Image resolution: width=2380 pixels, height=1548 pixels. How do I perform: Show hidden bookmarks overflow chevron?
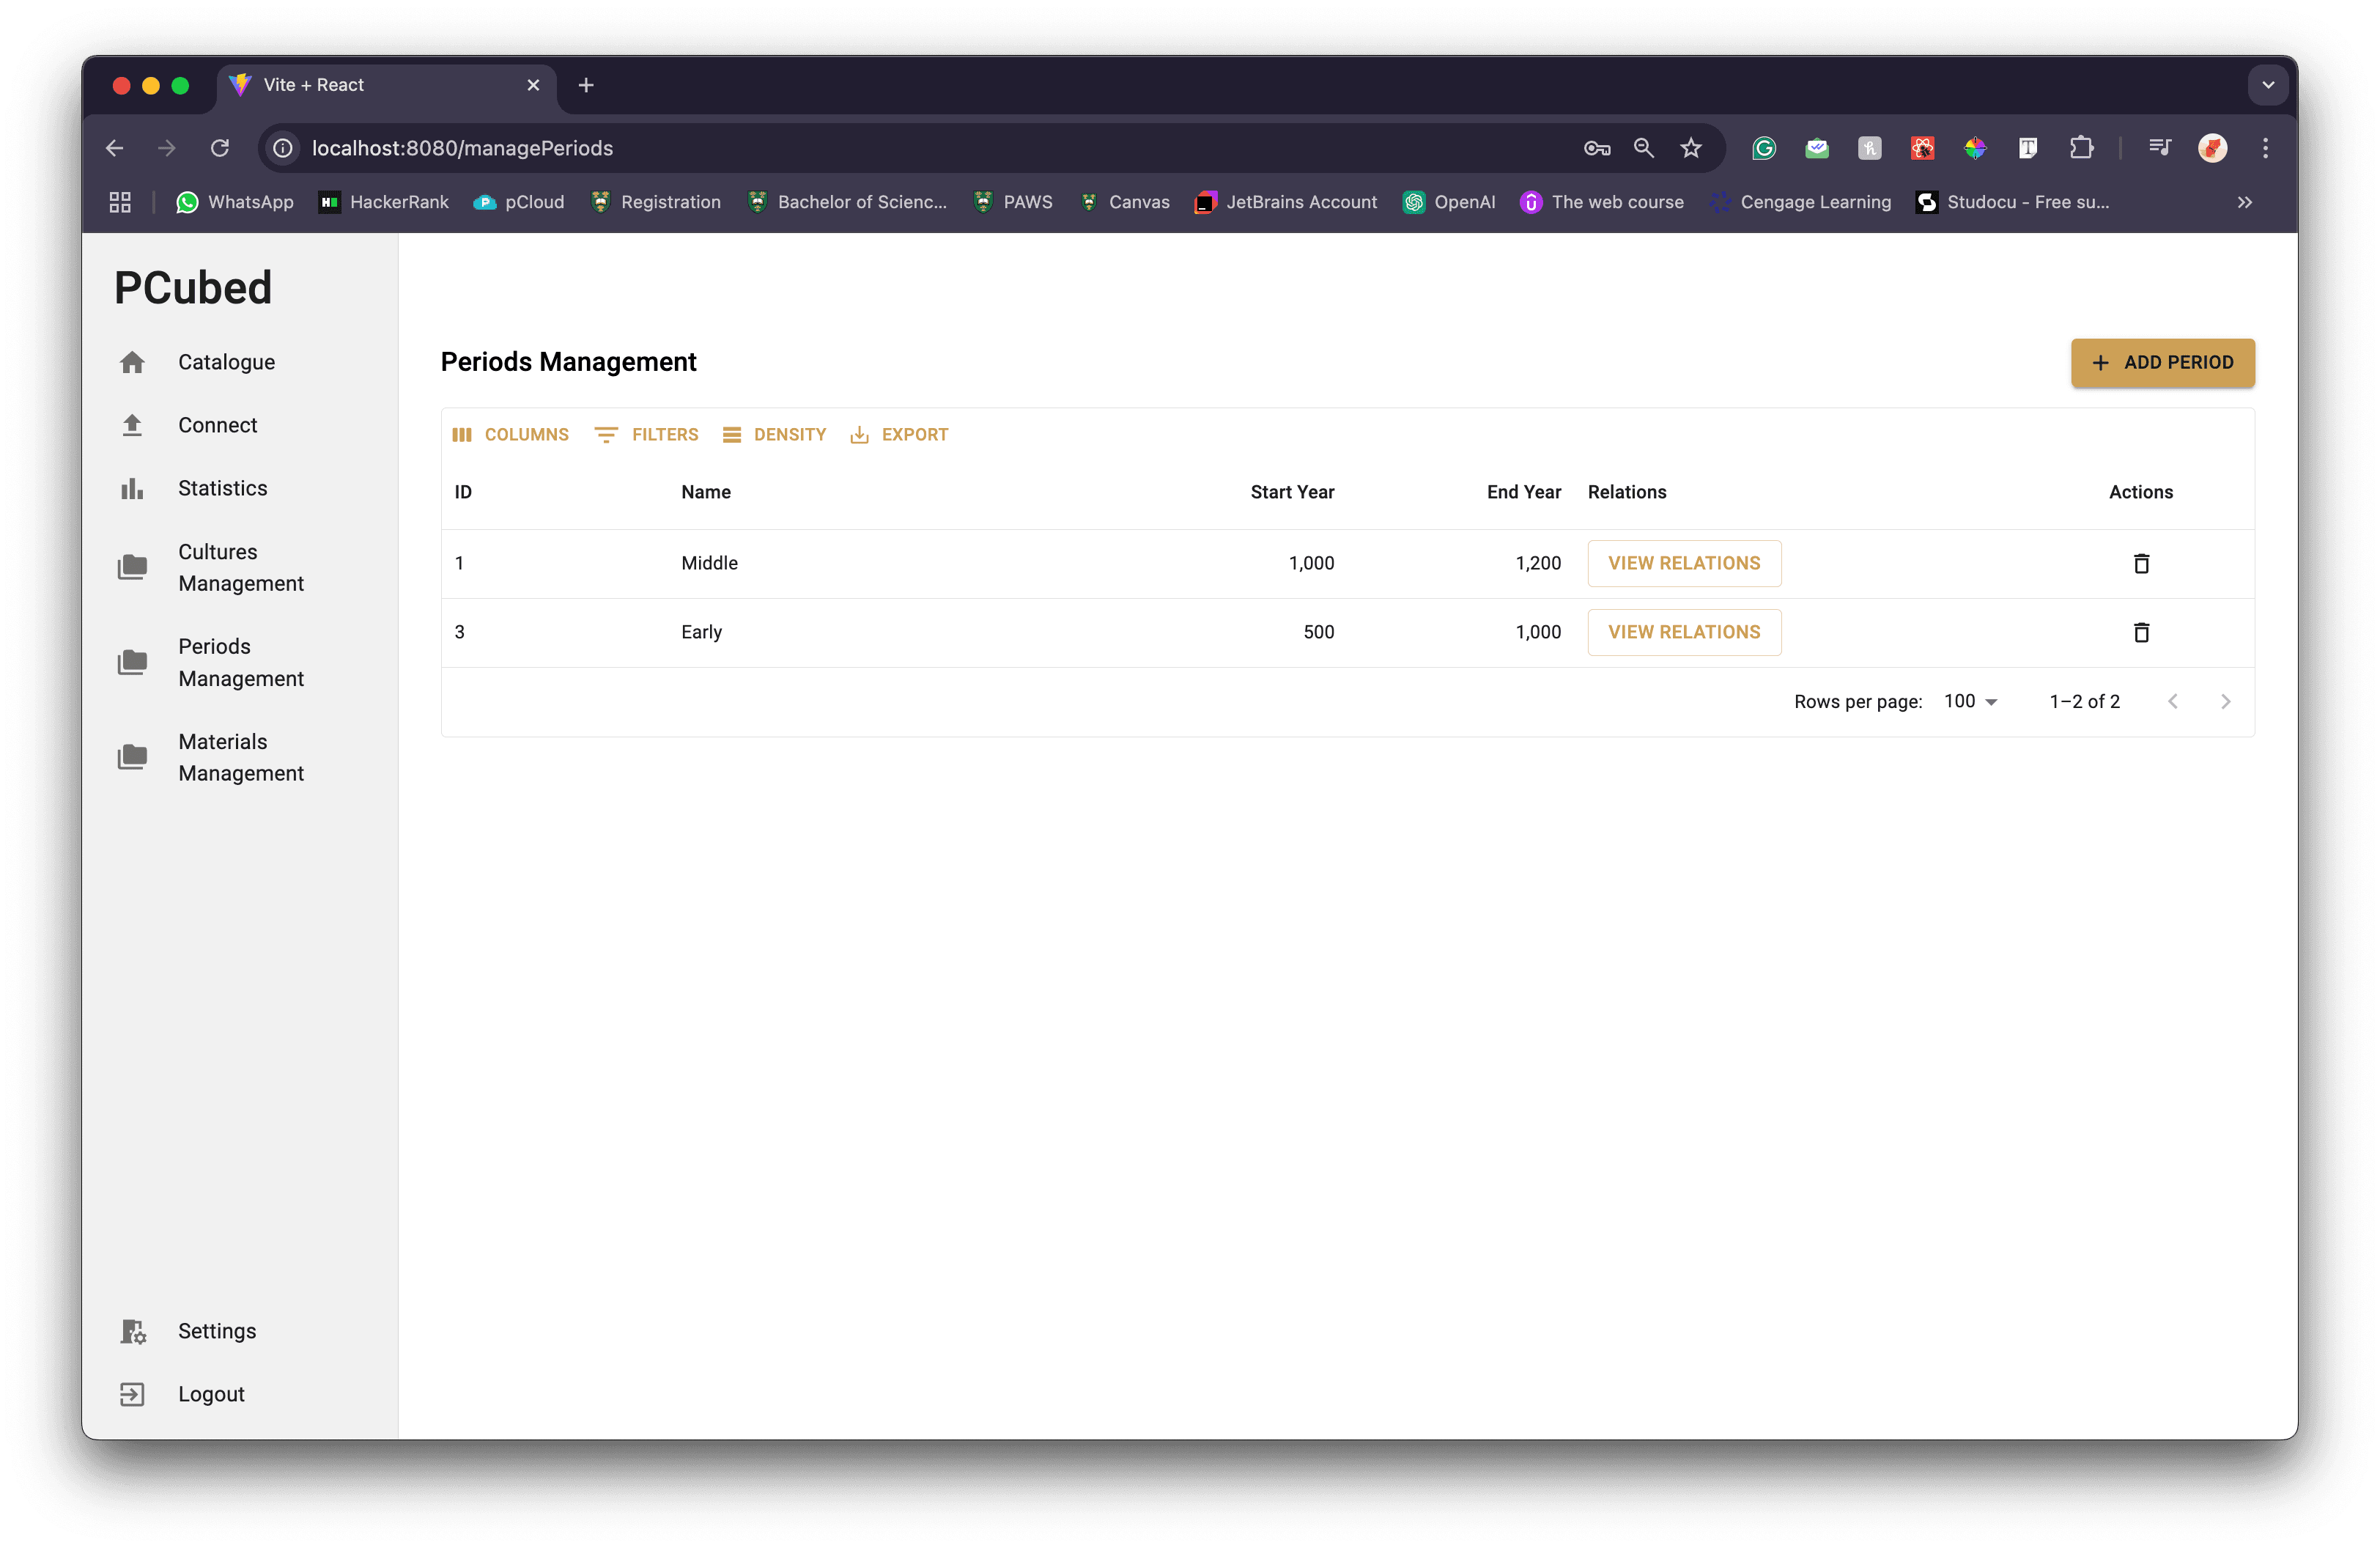[x=2244, y=202]
